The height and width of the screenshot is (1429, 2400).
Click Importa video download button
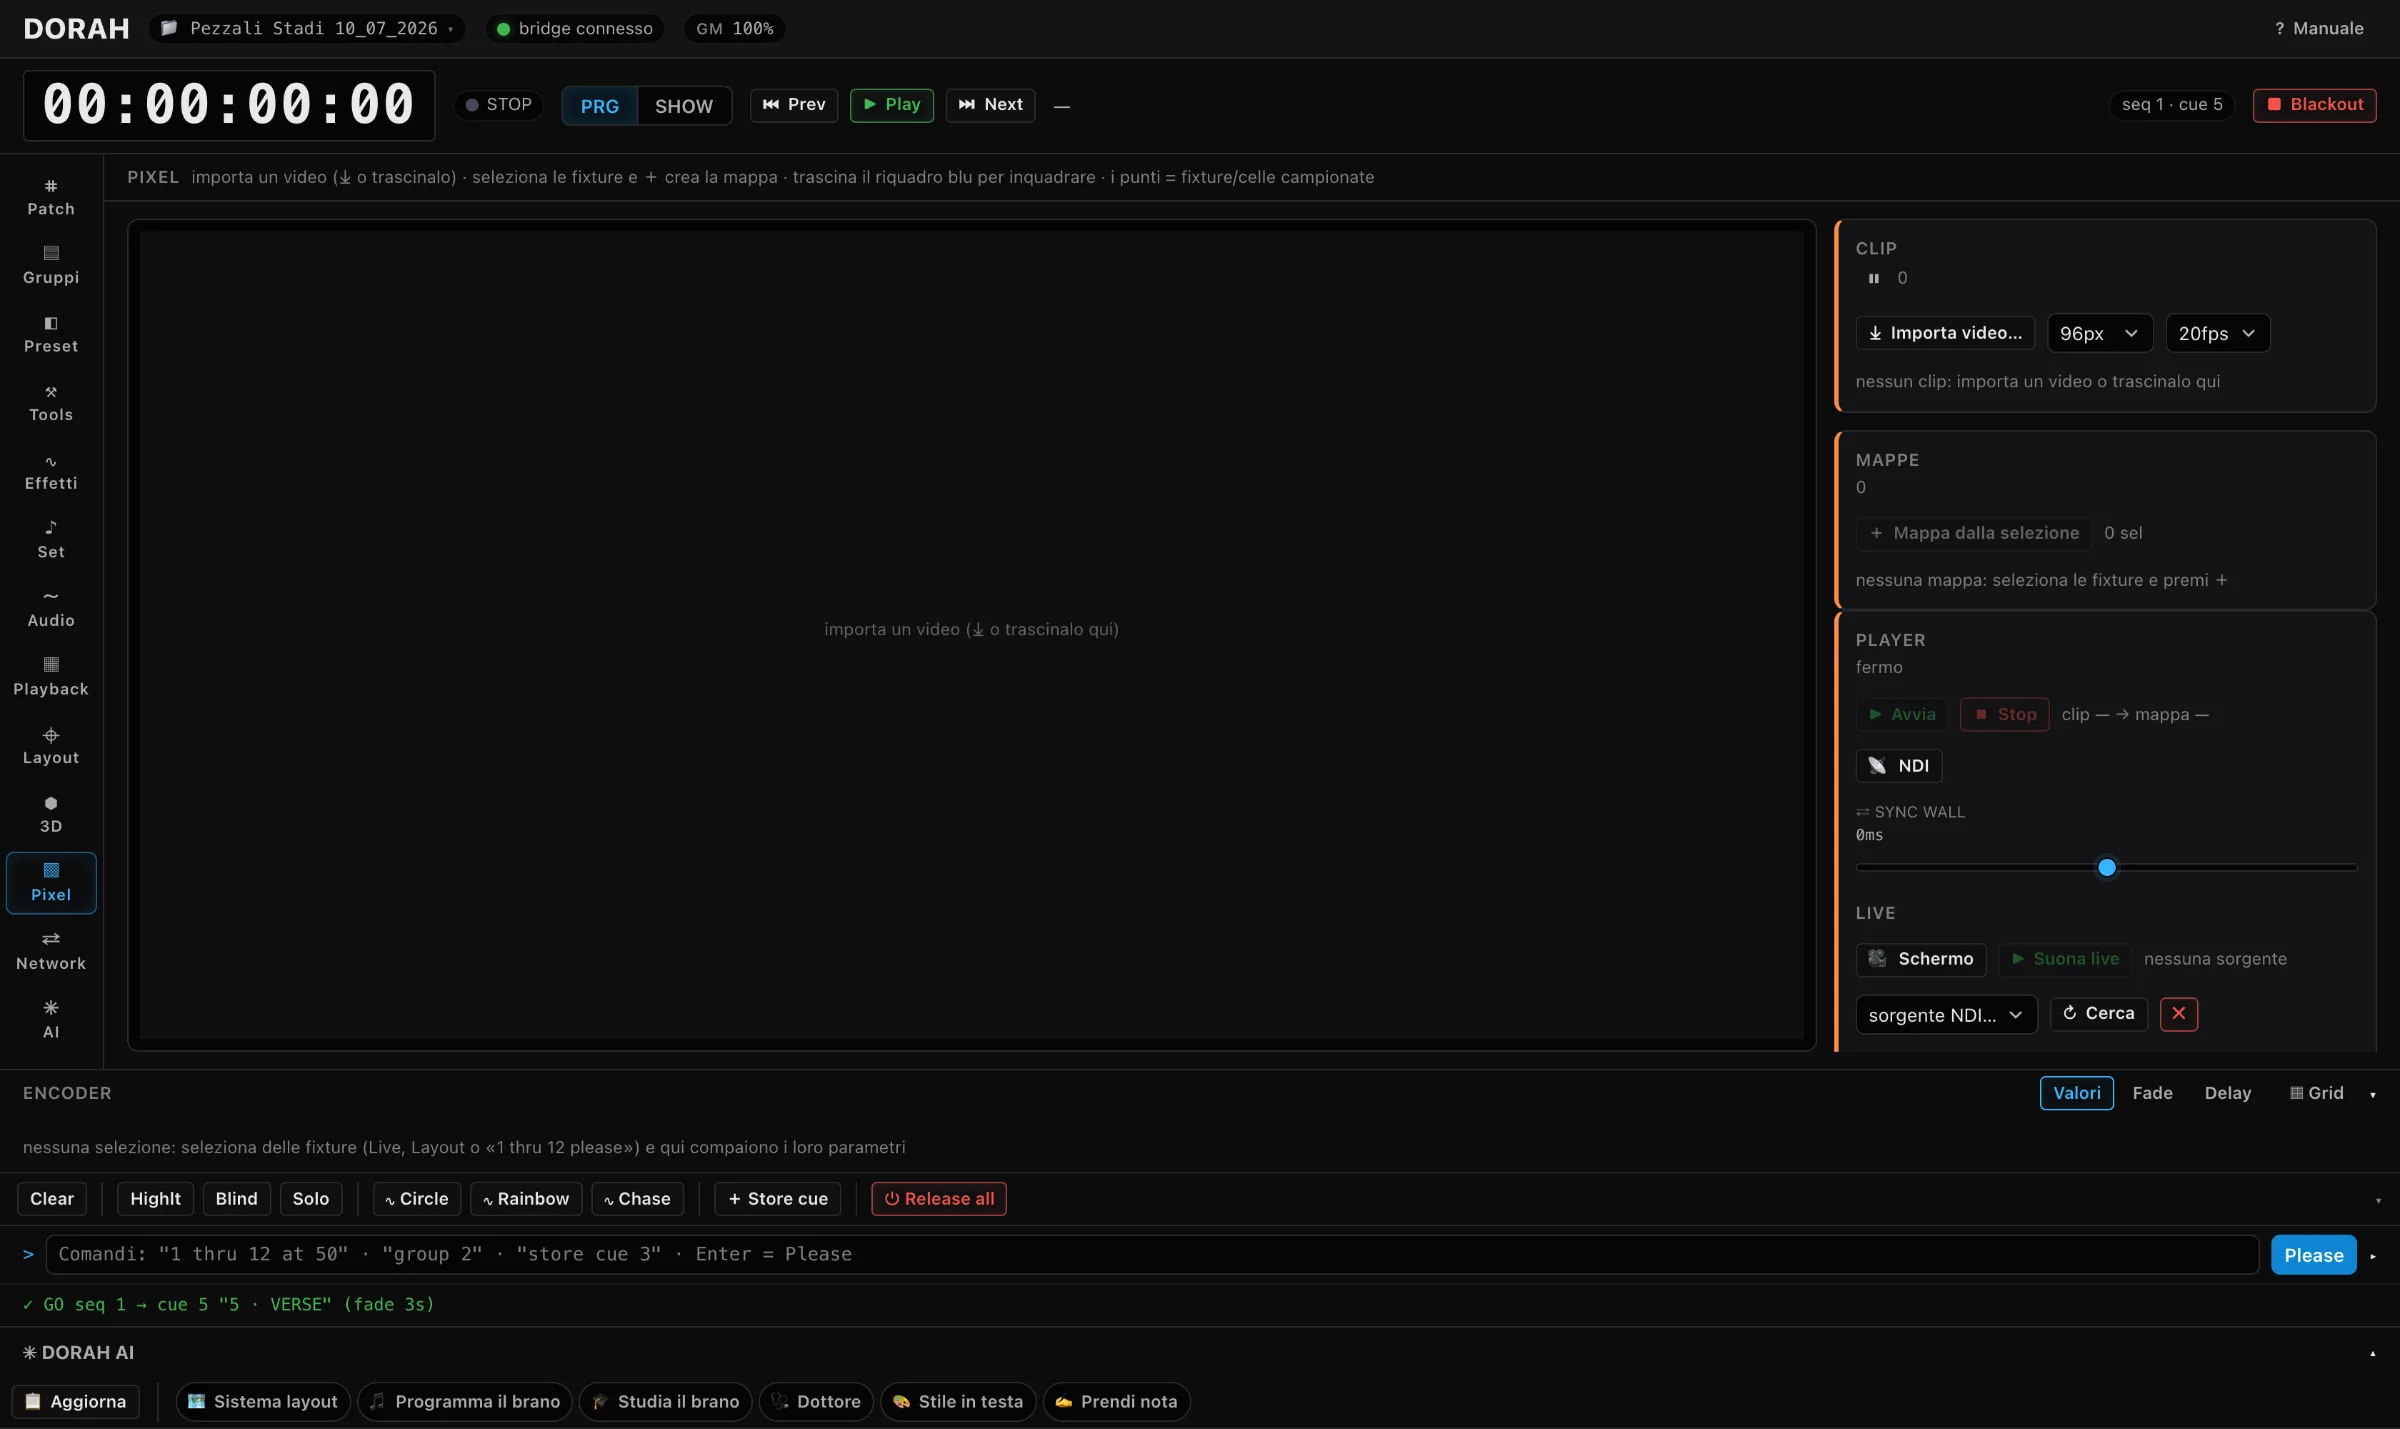1945,333
